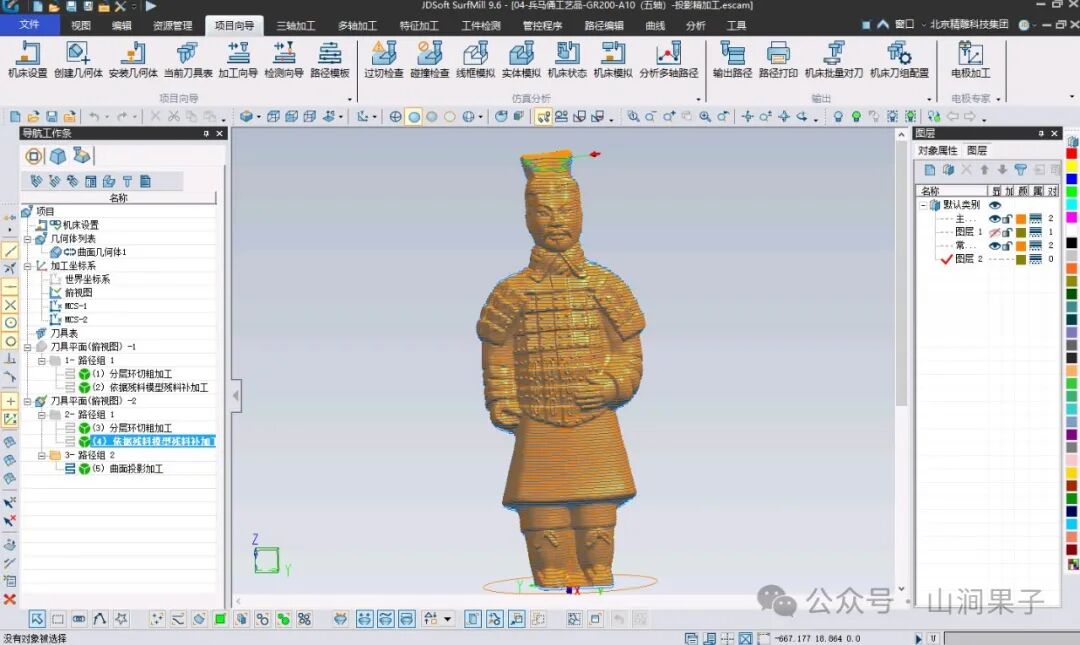Select MCS-1 coordinate system
This screenshot has height=645, width=1080.
point(76,307)
